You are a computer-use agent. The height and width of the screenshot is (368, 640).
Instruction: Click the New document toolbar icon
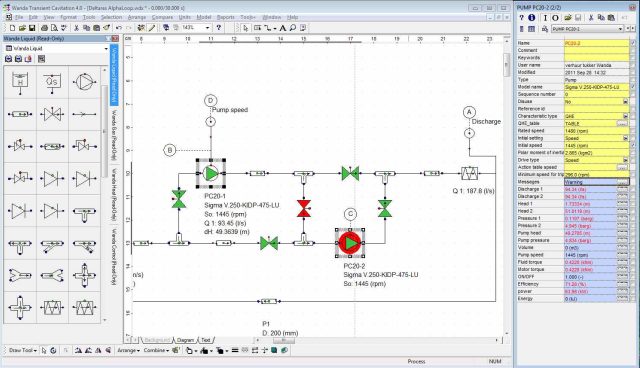12,28
